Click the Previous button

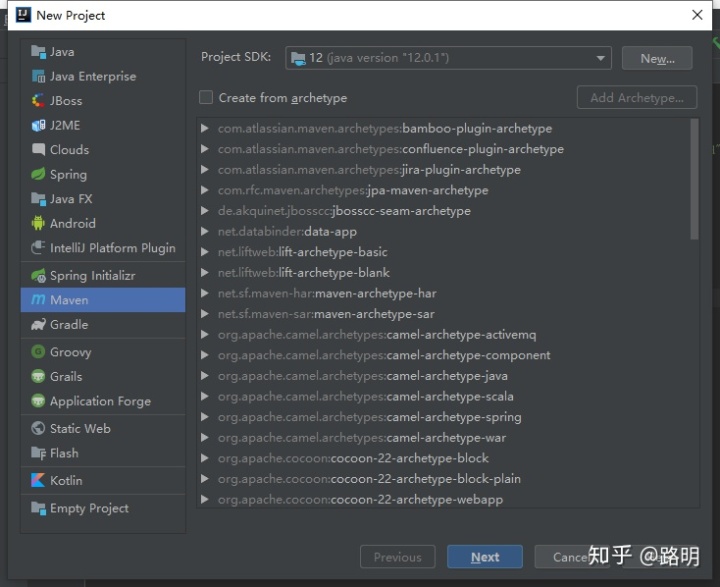pos(398,557)
